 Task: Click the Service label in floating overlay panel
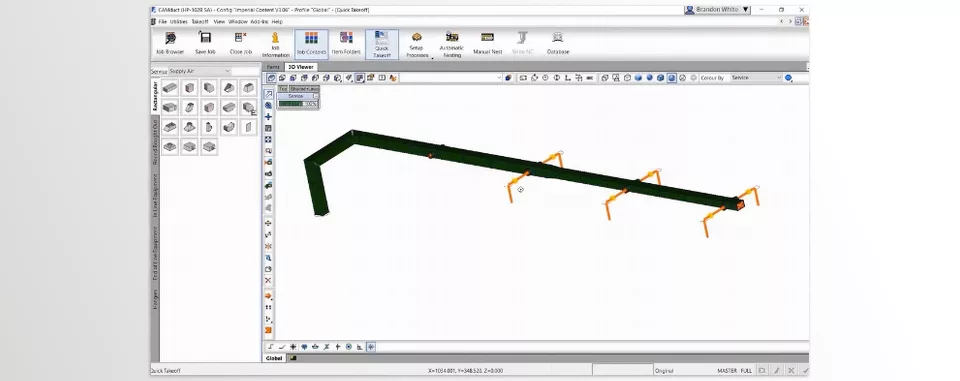(296, 96)
